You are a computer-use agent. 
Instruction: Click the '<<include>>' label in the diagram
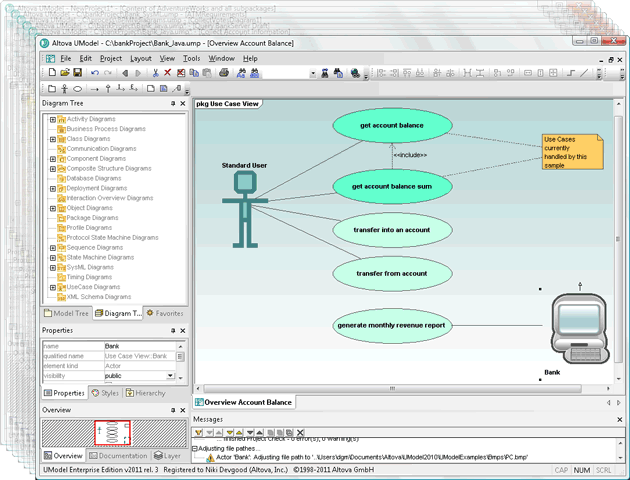410,155
